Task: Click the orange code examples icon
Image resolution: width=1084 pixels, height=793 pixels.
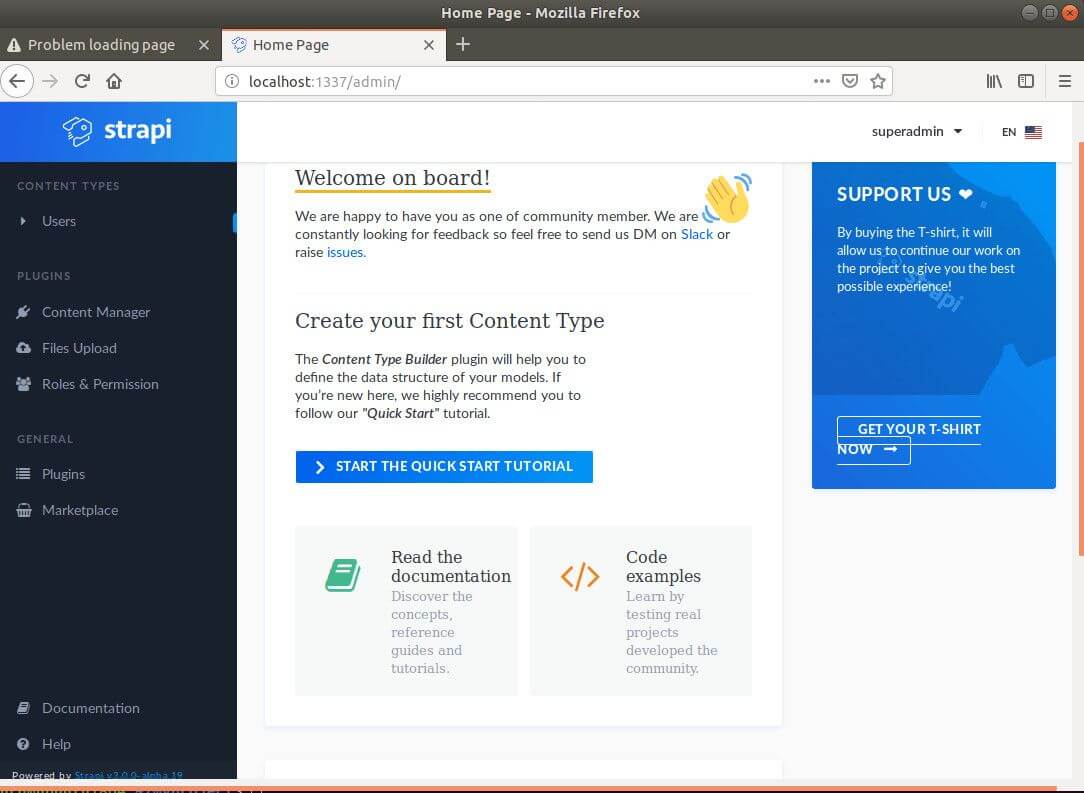Action: click(x=580, y=576)
